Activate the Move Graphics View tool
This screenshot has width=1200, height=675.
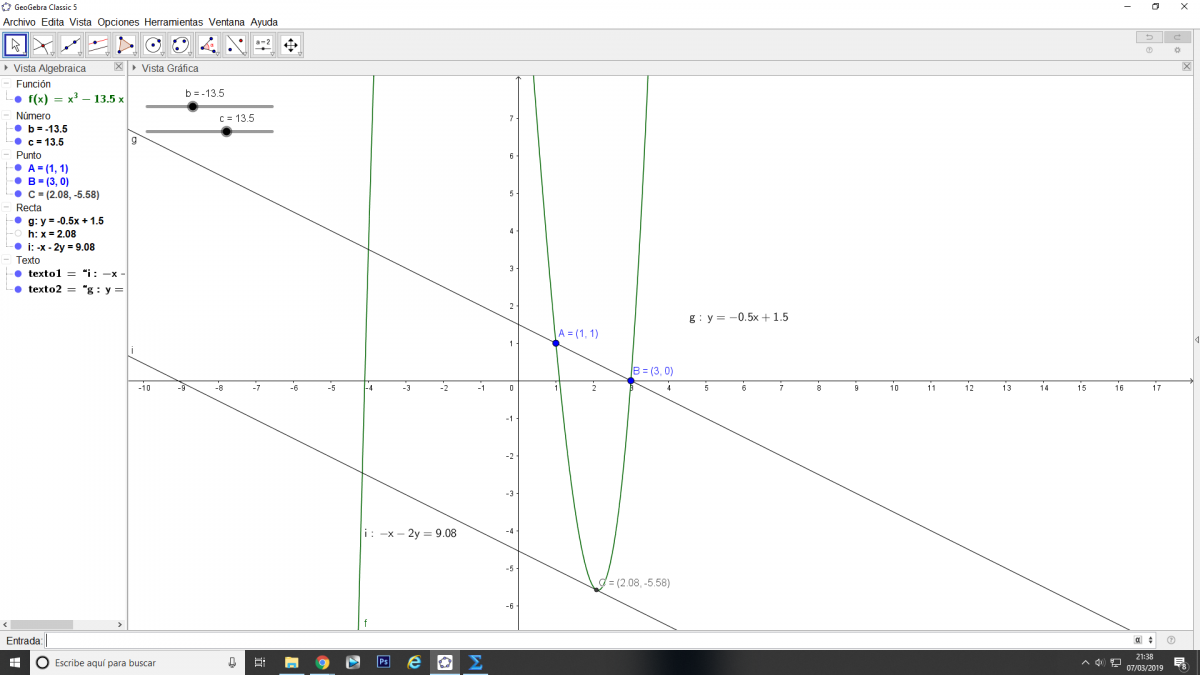(x=291, y=45)
